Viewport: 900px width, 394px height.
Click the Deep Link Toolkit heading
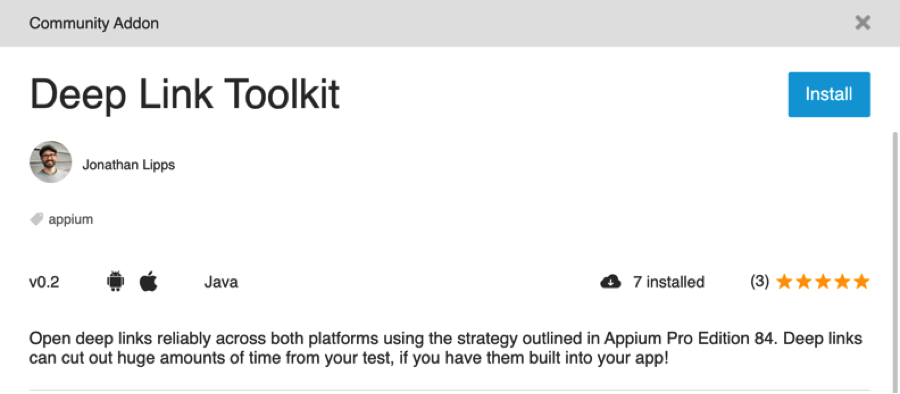point(185,94)
